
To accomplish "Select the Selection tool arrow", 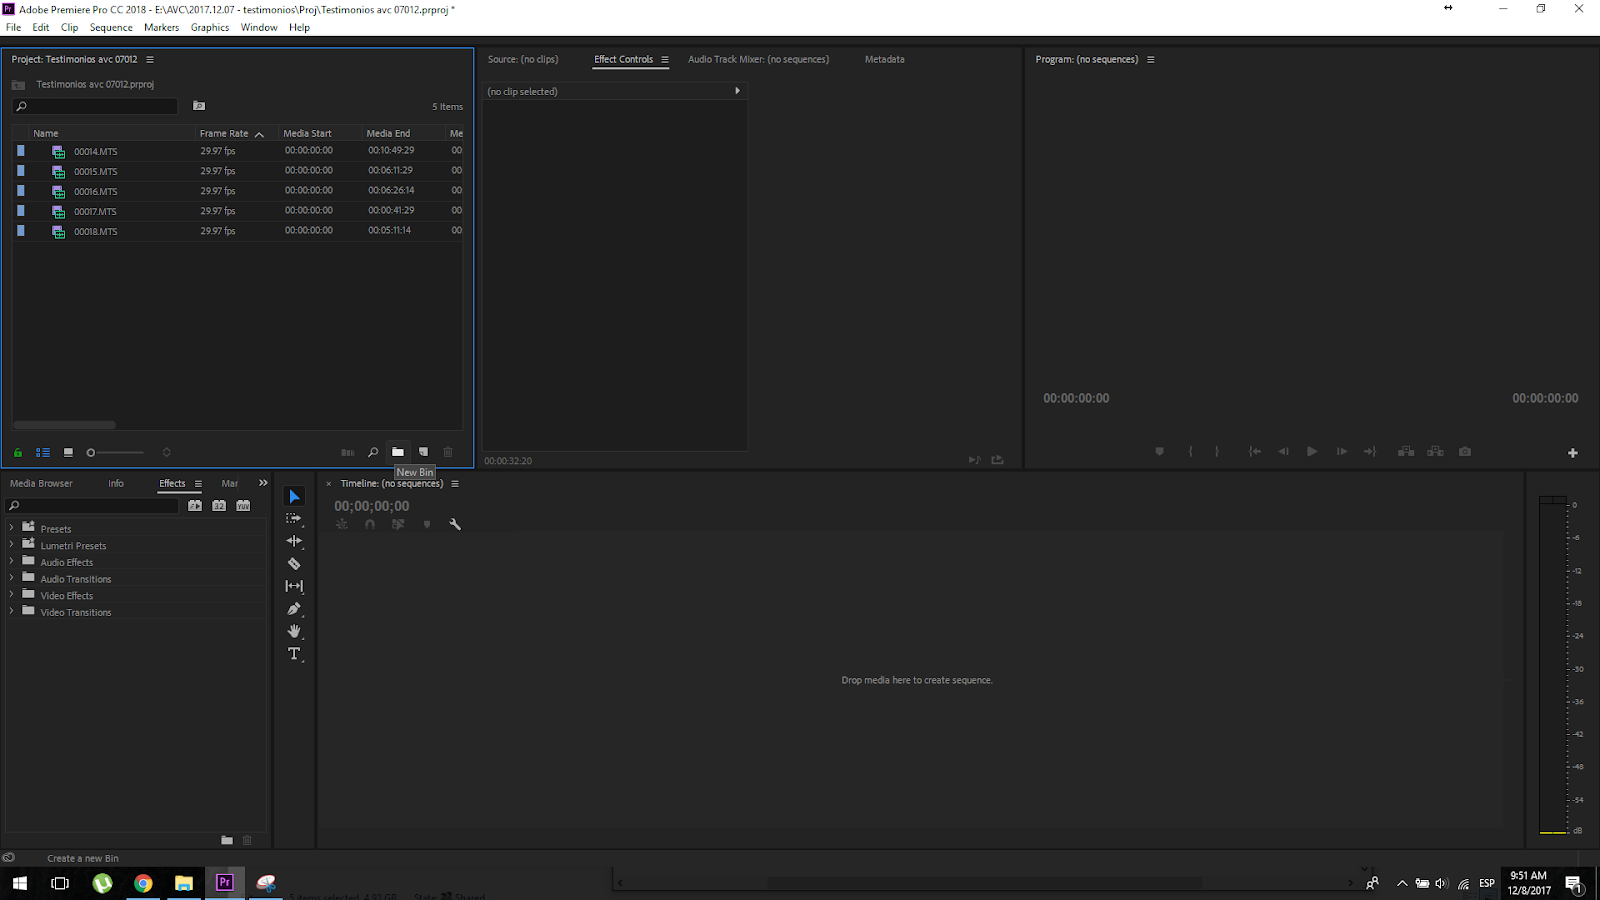I will click(294, 497).
